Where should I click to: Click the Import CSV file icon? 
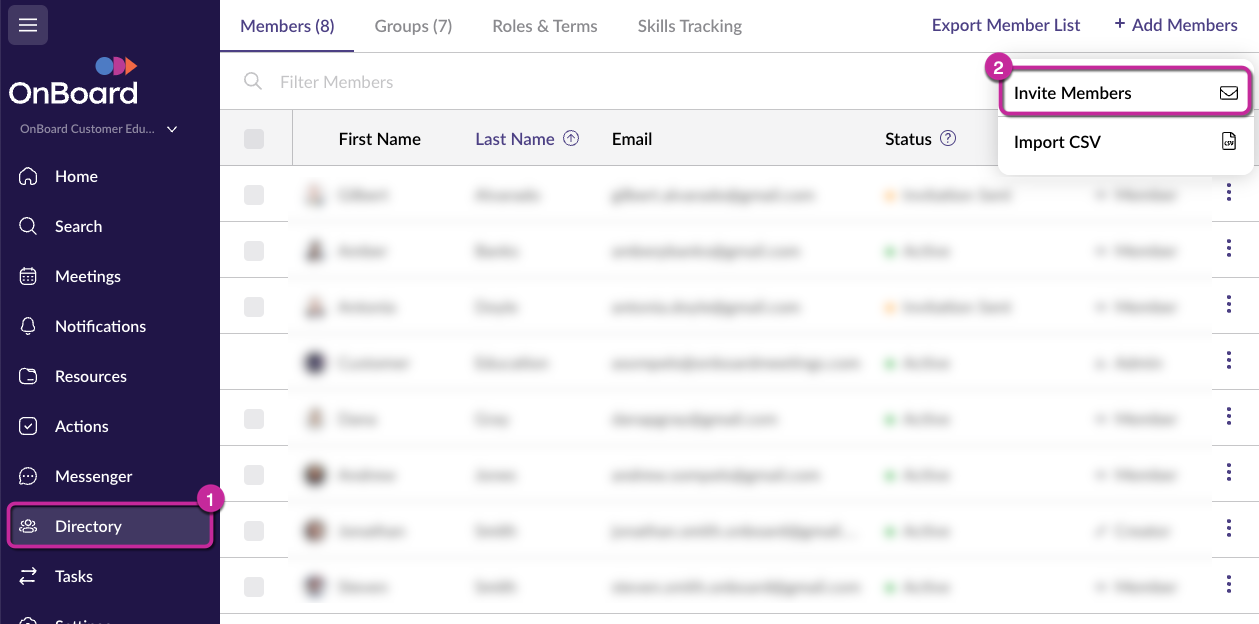(1229, 142)
